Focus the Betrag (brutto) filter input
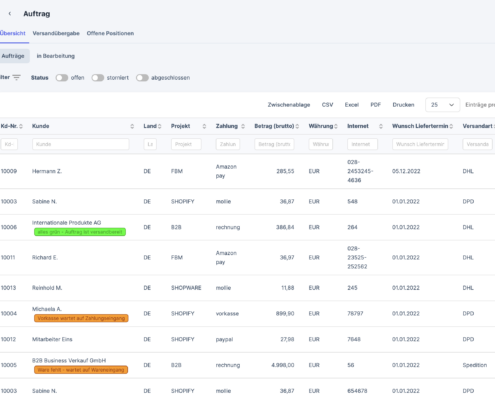The image size is (495, 400). click(x=274, y=144)
